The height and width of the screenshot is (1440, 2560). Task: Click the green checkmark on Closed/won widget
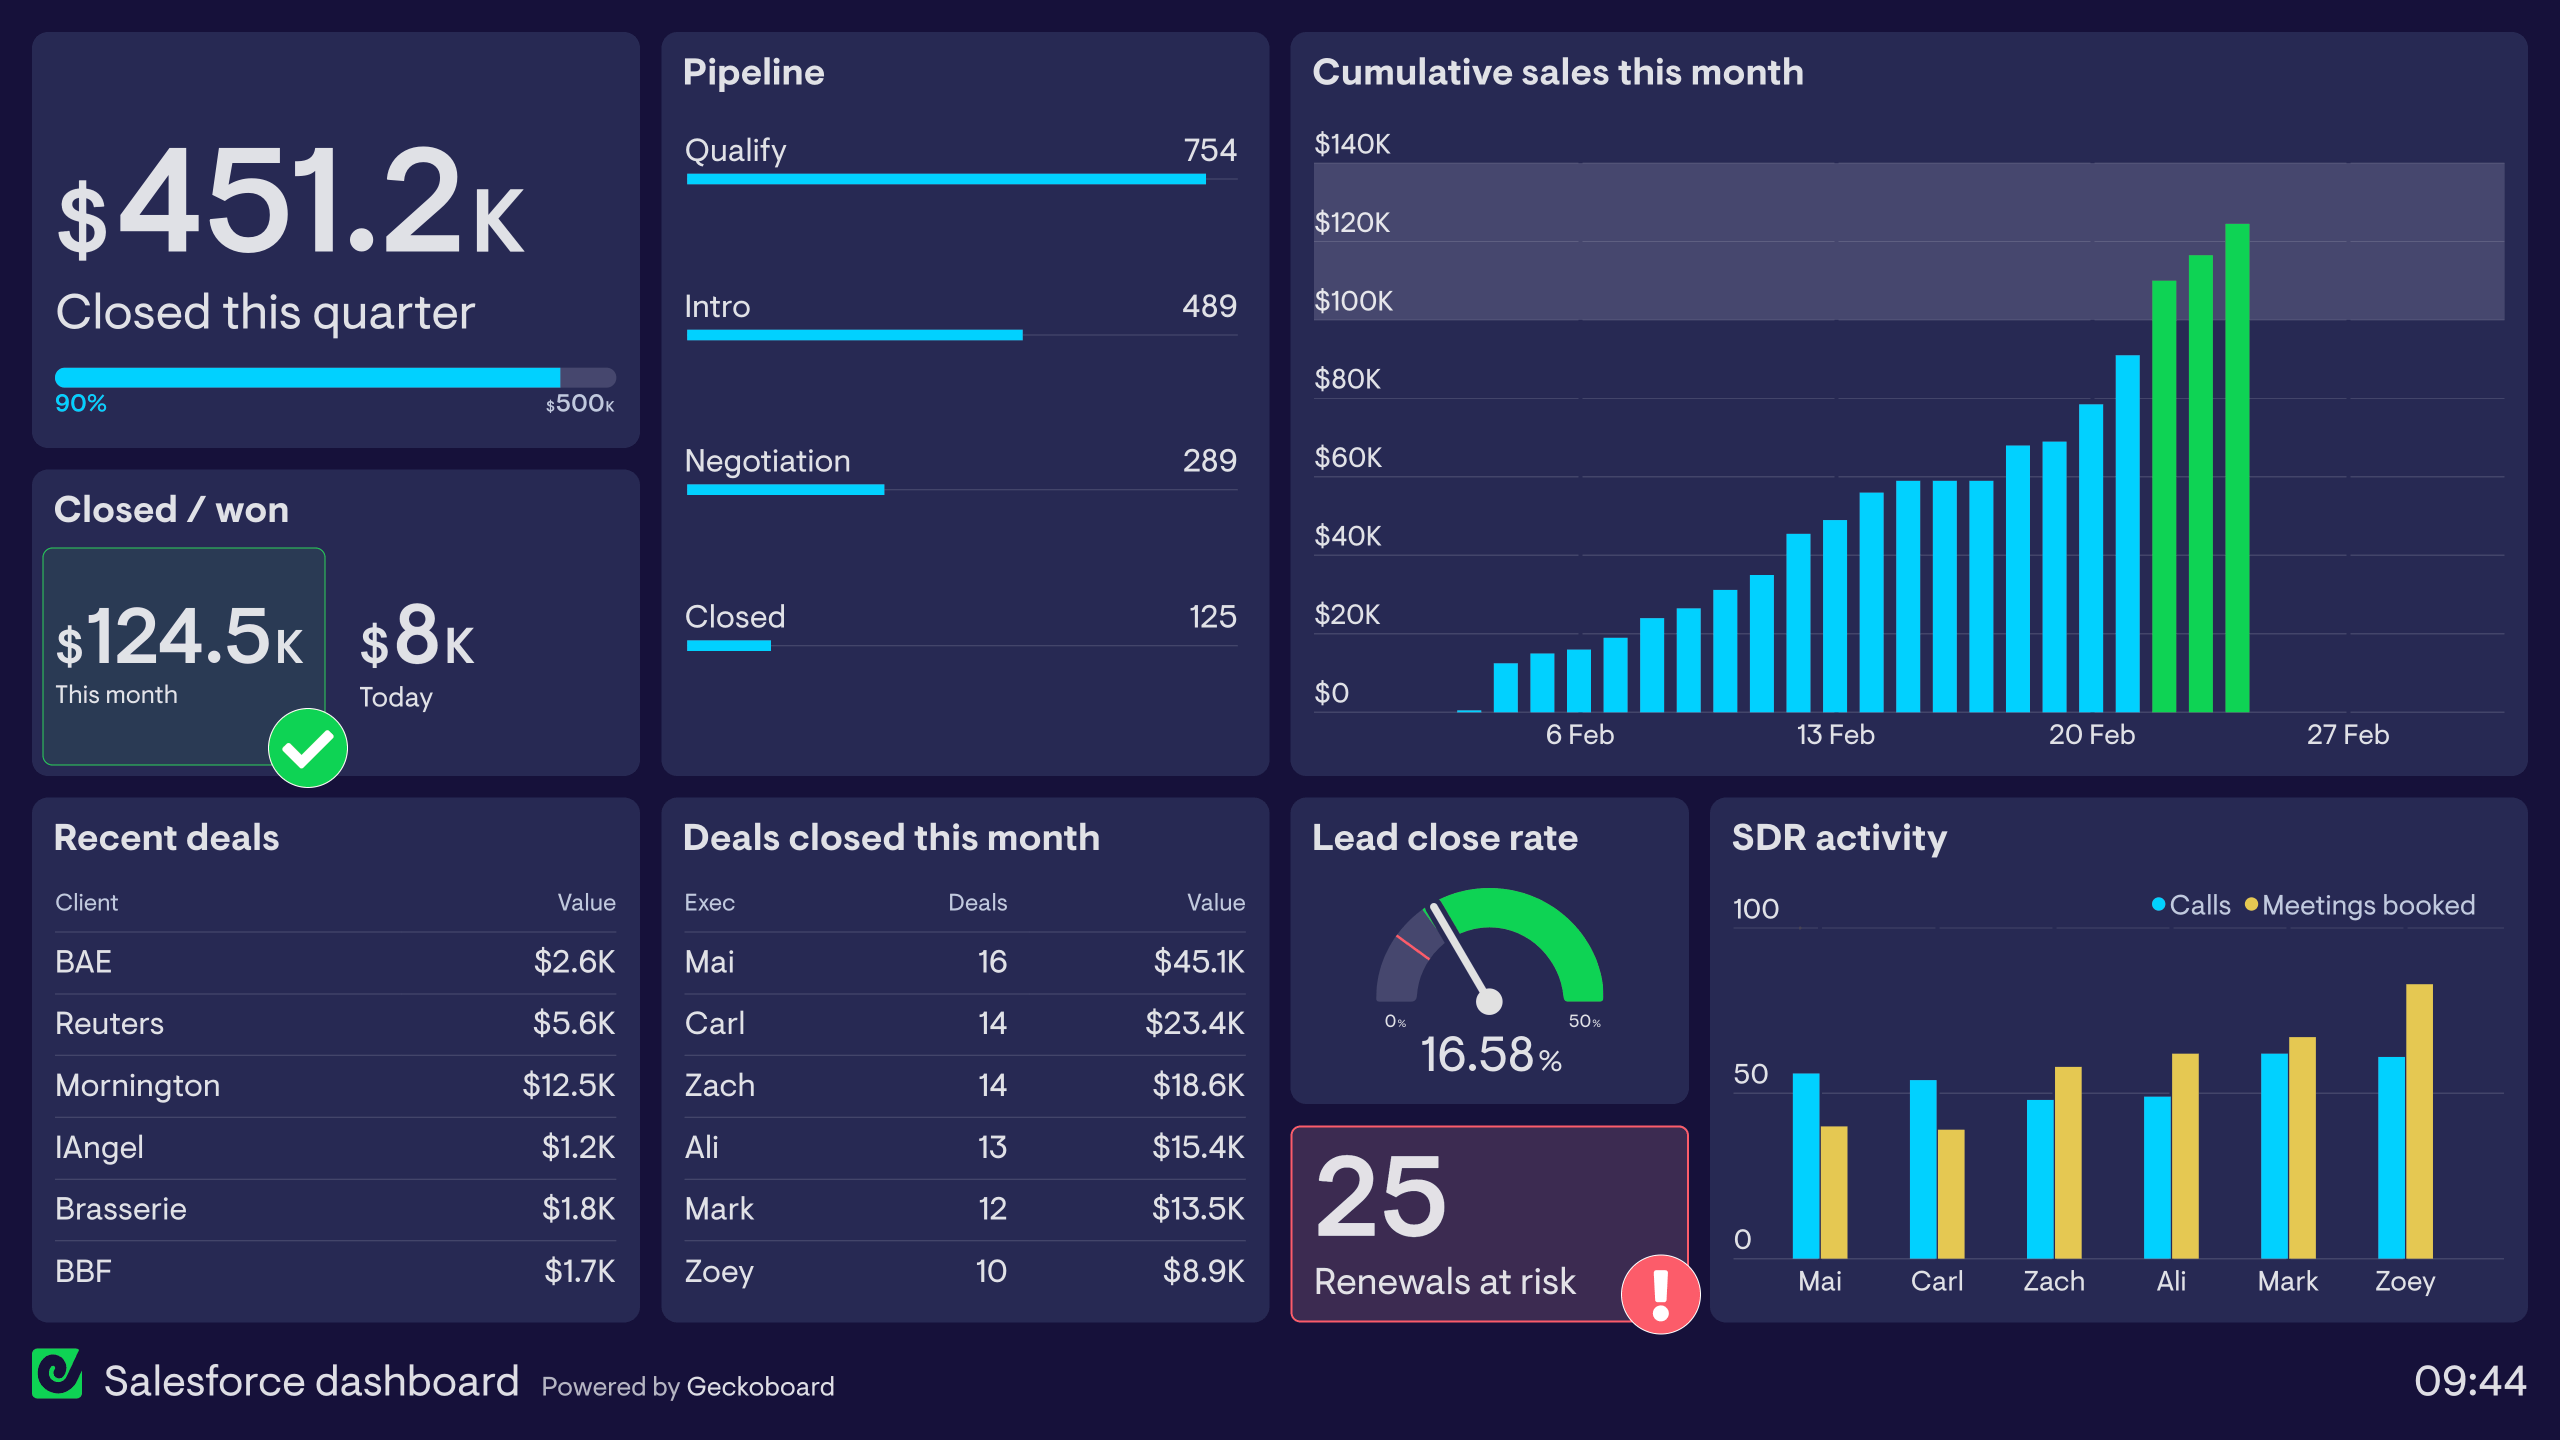click(x=307, y=746)
